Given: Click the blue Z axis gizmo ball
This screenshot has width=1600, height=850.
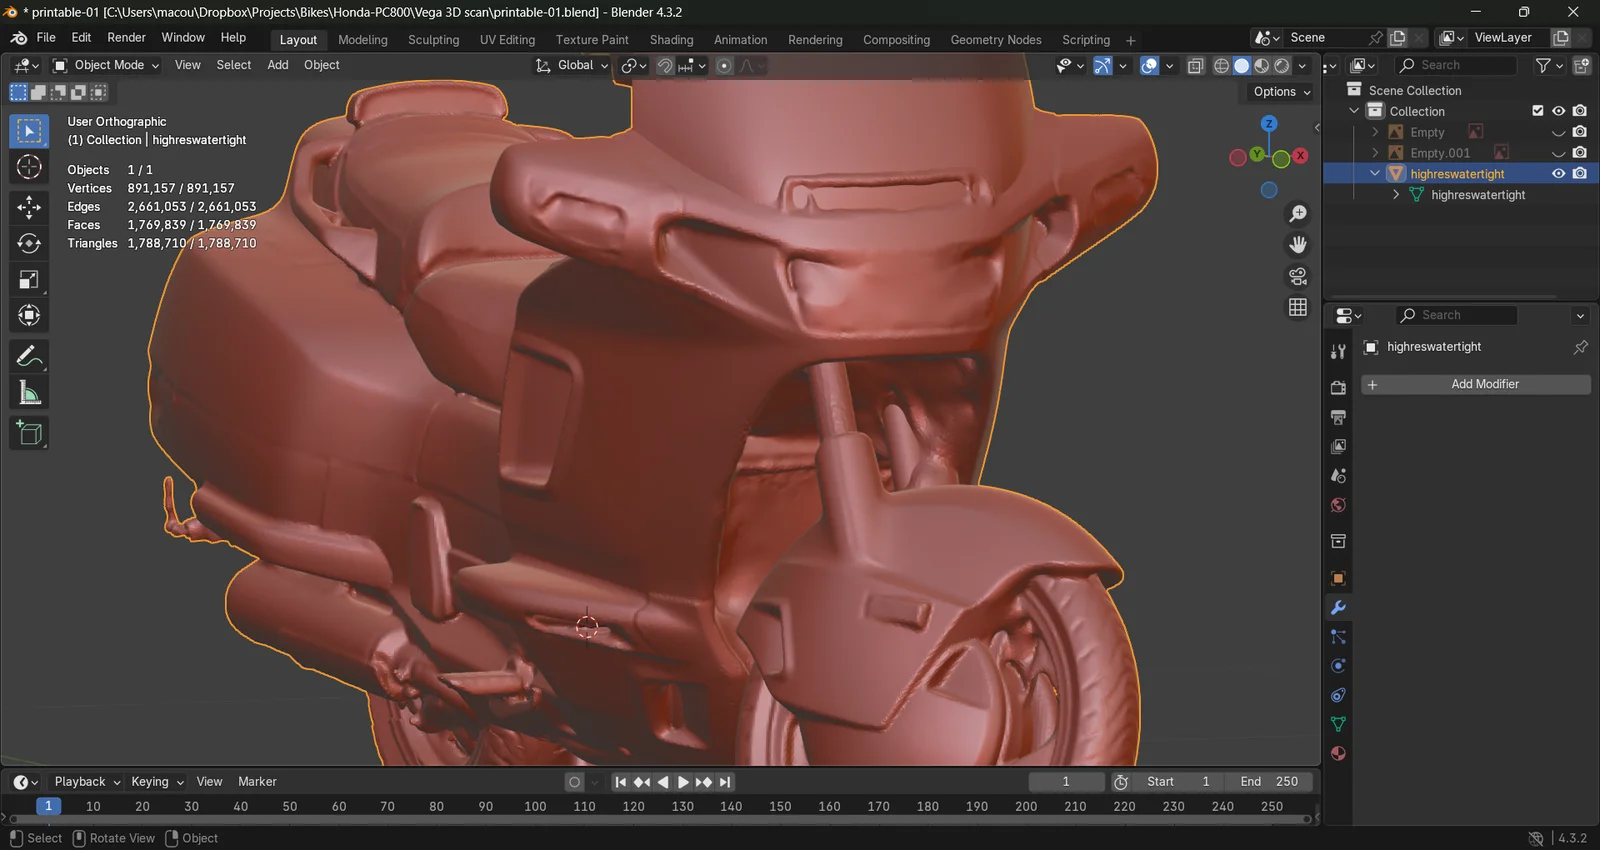Looking at the screenshot, I should tap(1269, 124).
